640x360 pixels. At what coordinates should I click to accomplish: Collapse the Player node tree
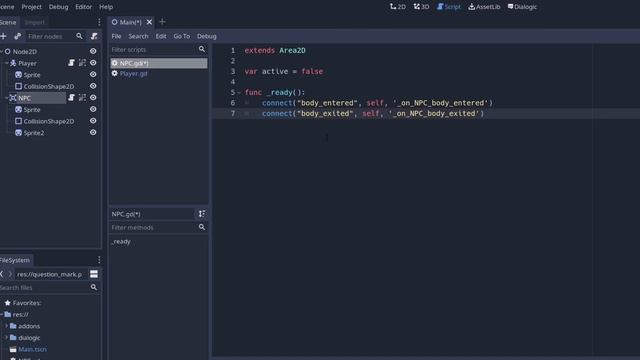[6, 63]
